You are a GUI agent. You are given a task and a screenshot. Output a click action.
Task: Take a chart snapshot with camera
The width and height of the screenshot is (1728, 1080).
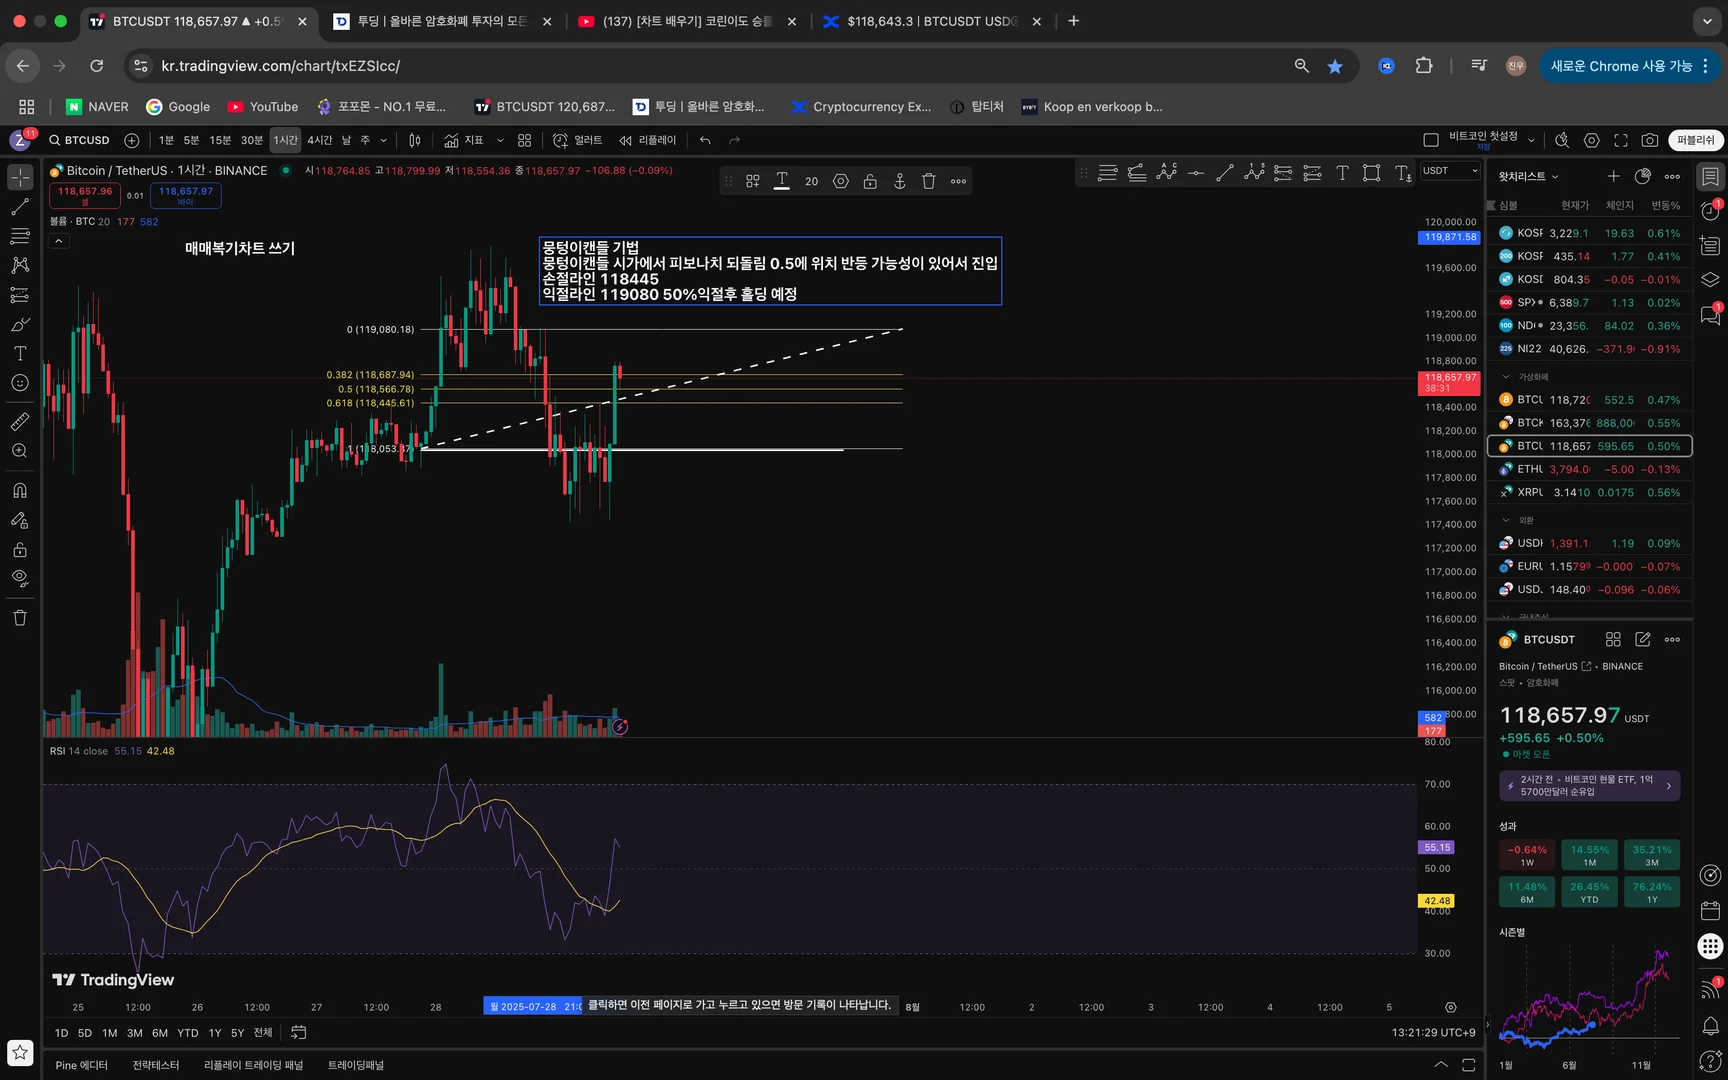1650,140
